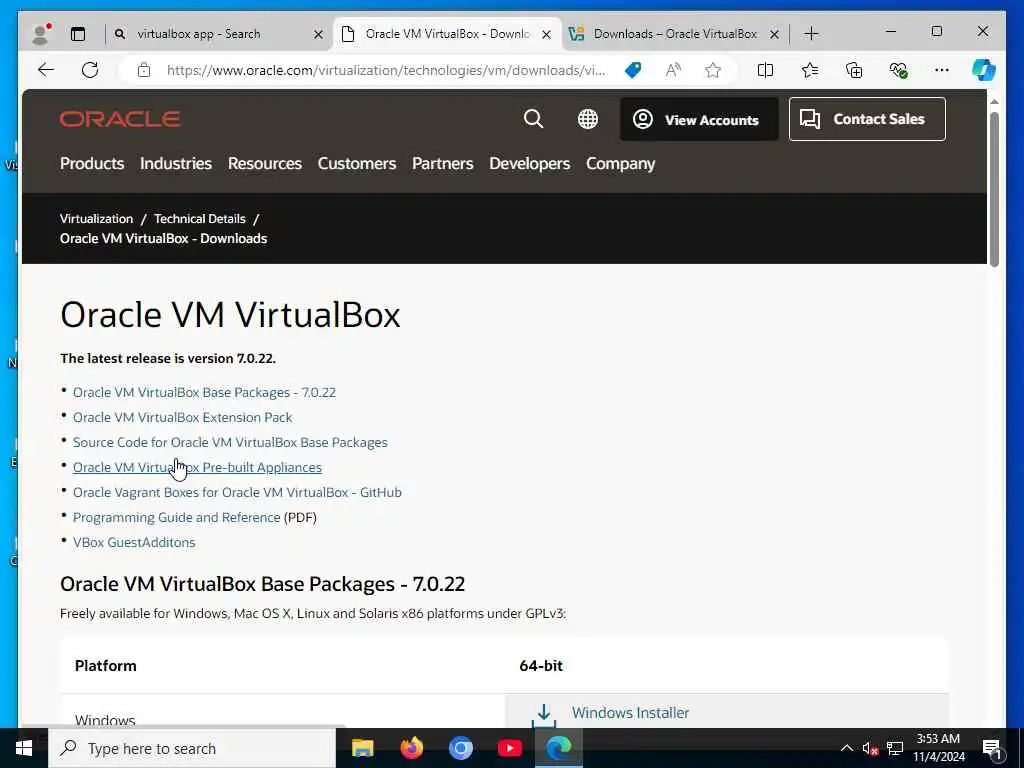Open the Products menu

(92, 163)
